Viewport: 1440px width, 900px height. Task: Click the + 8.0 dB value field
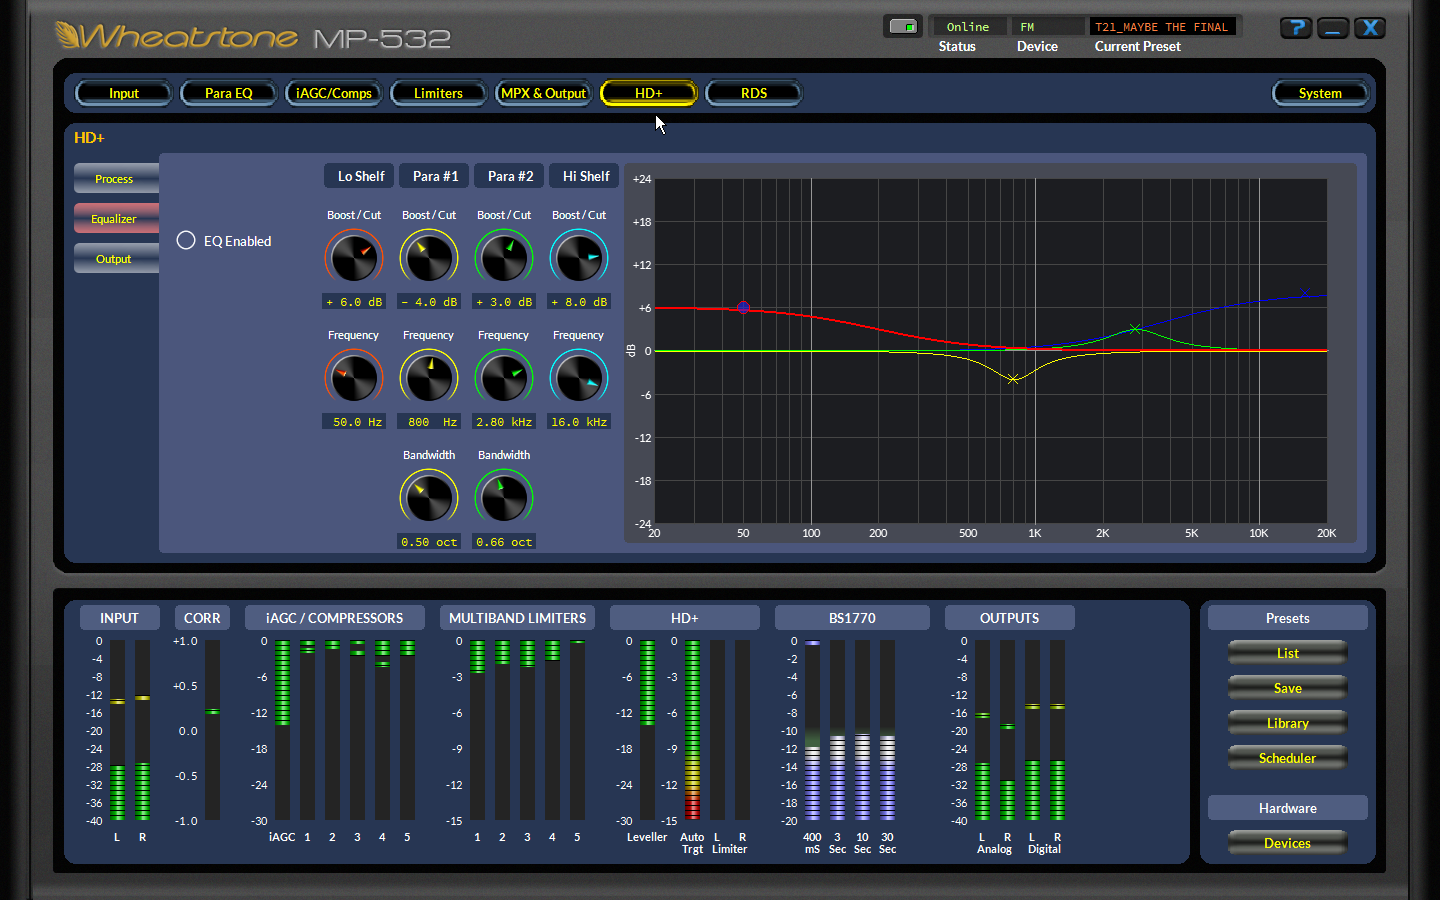click(579, 302)
